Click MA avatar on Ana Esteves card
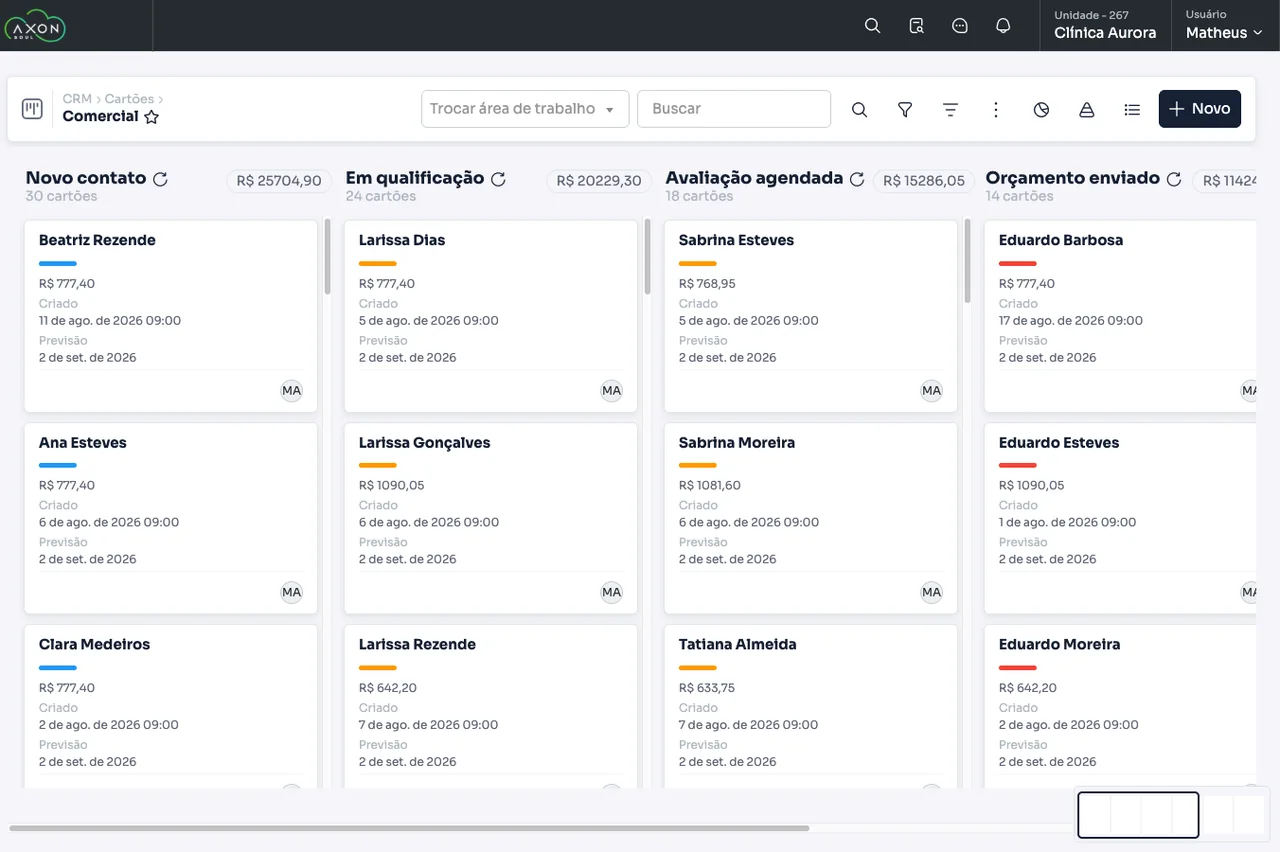Screen dimensions: 1280x852 coord(291,593)
